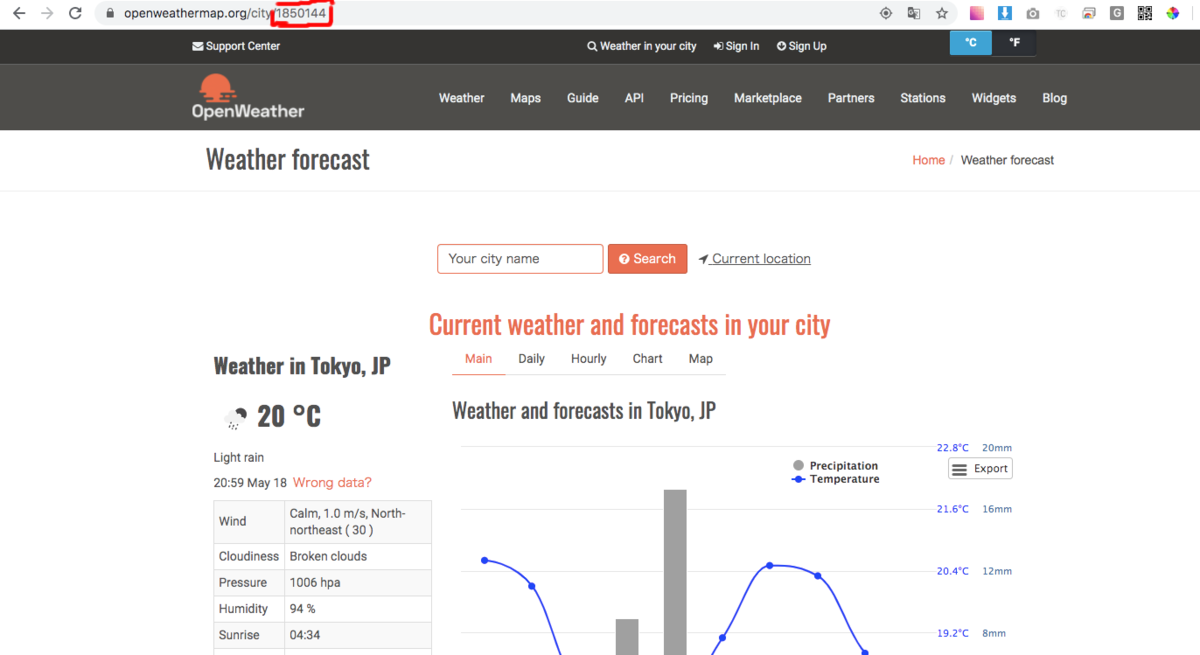Open the Weather nav menu
The image size is (1200, 655).
point(461,98)
